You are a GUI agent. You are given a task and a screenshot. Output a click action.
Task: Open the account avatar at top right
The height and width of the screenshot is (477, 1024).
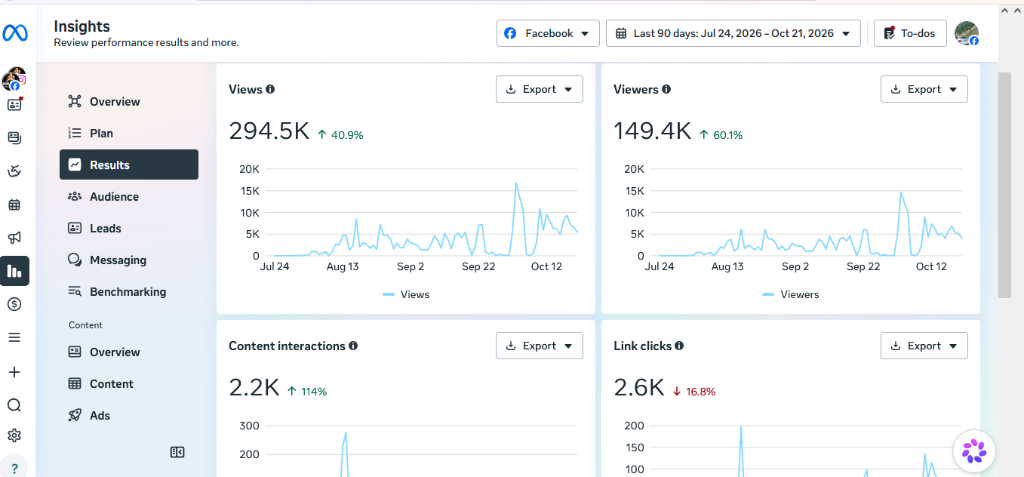(967, 33)
